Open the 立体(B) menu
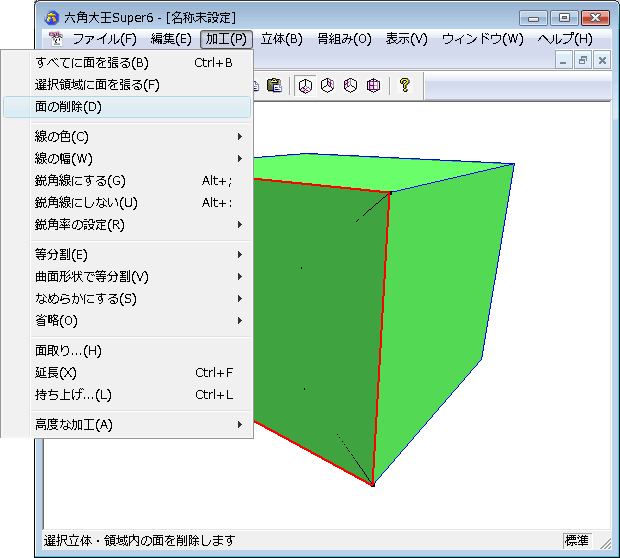The width and height of the screenshot is (620, 558). pos(282,39)
